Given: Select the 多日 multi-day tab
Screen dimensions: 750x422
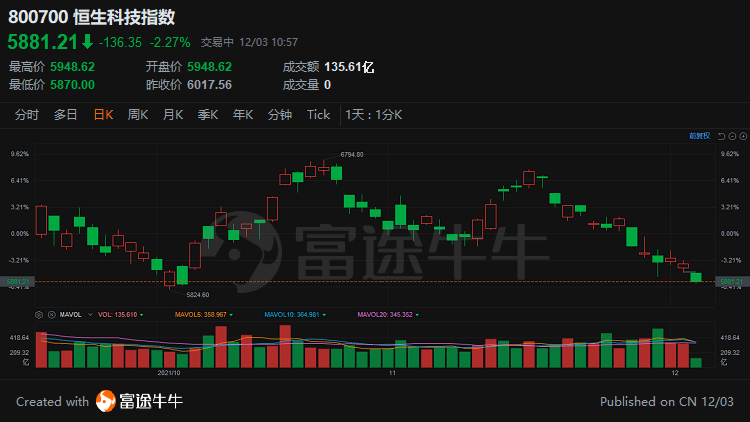Looking at the screenshot, I should tap(66, 115).
